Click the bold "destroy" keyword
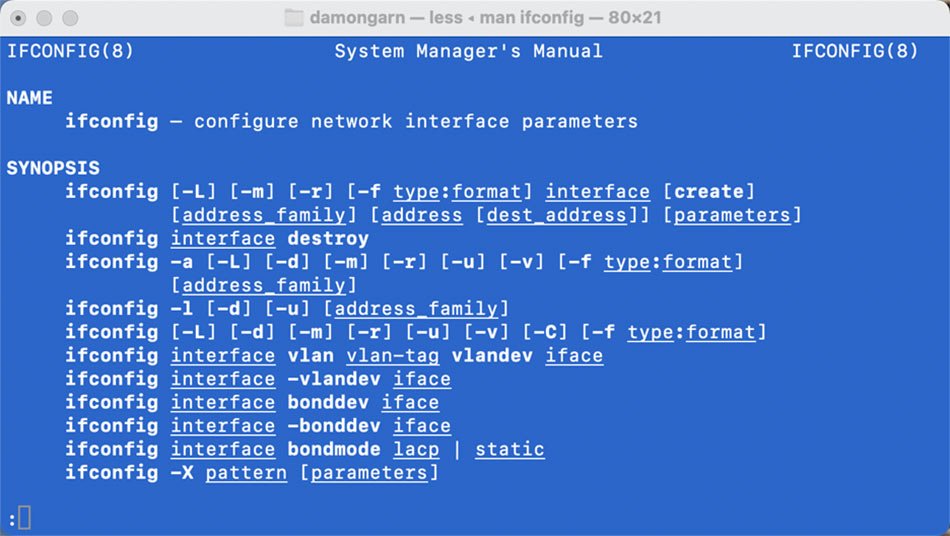The image size is (950, 536). point(328,239)
